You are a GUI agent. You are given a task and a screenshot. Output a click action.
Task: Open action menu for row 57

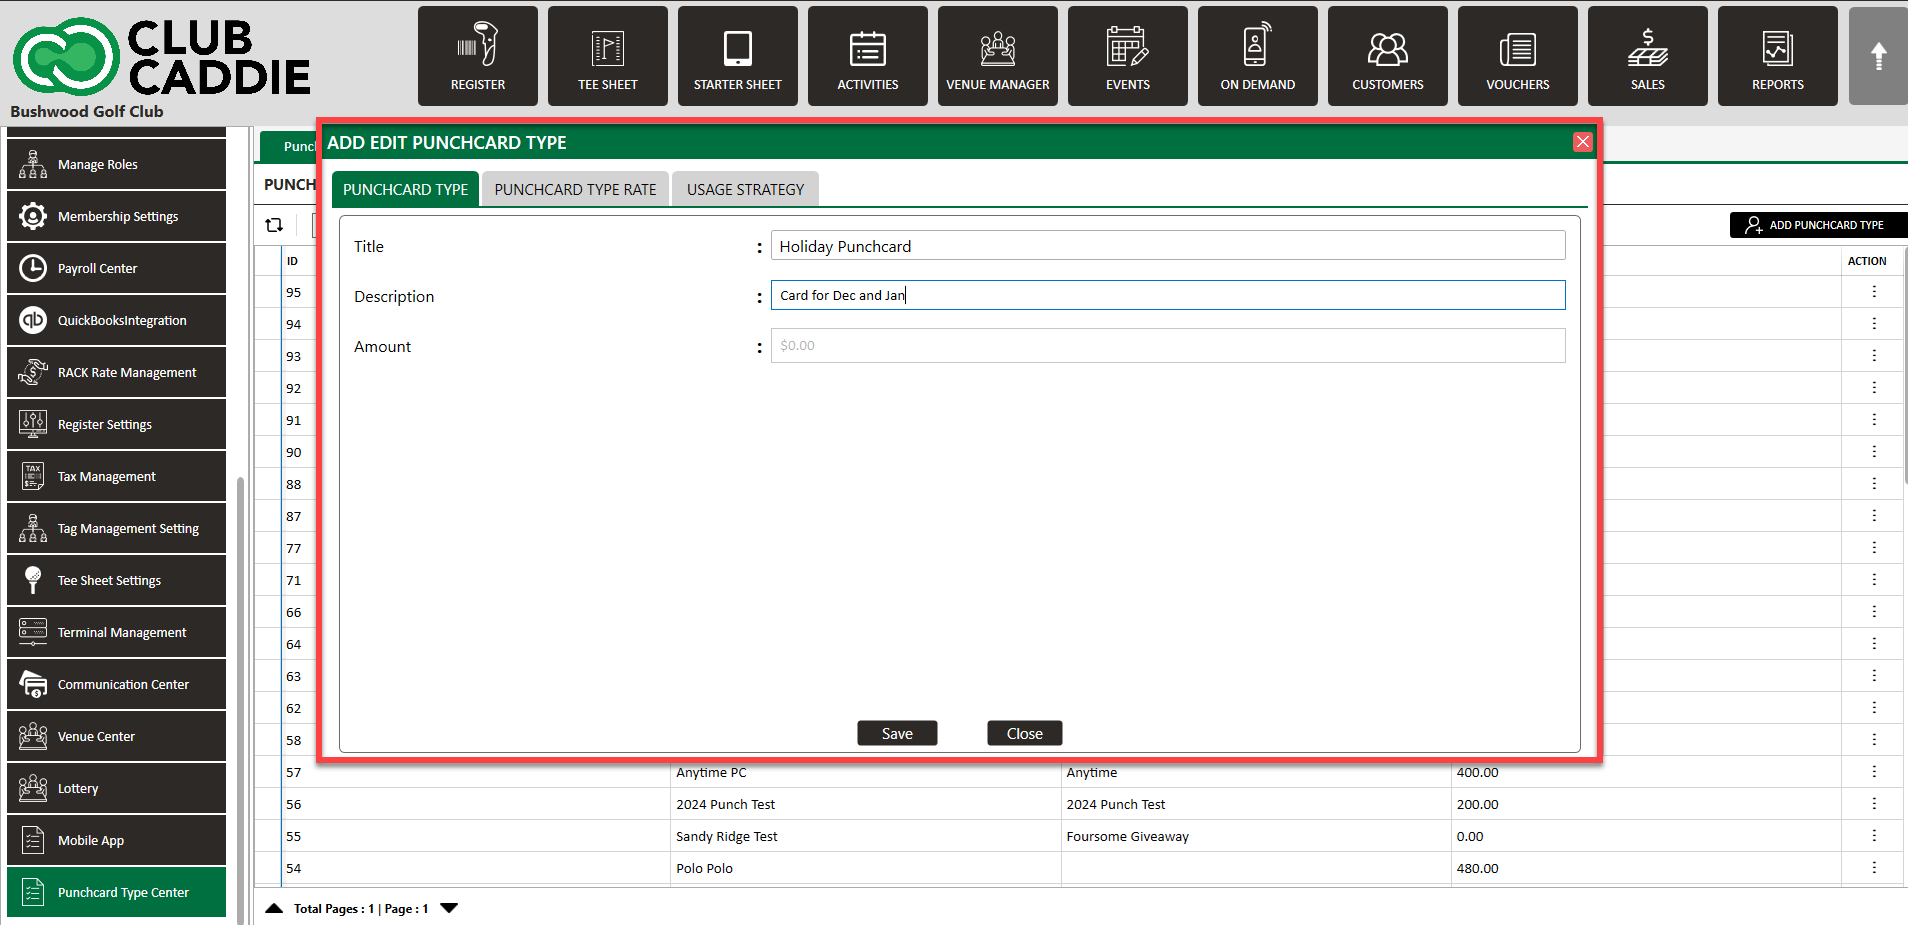[x=1873, y=772]
